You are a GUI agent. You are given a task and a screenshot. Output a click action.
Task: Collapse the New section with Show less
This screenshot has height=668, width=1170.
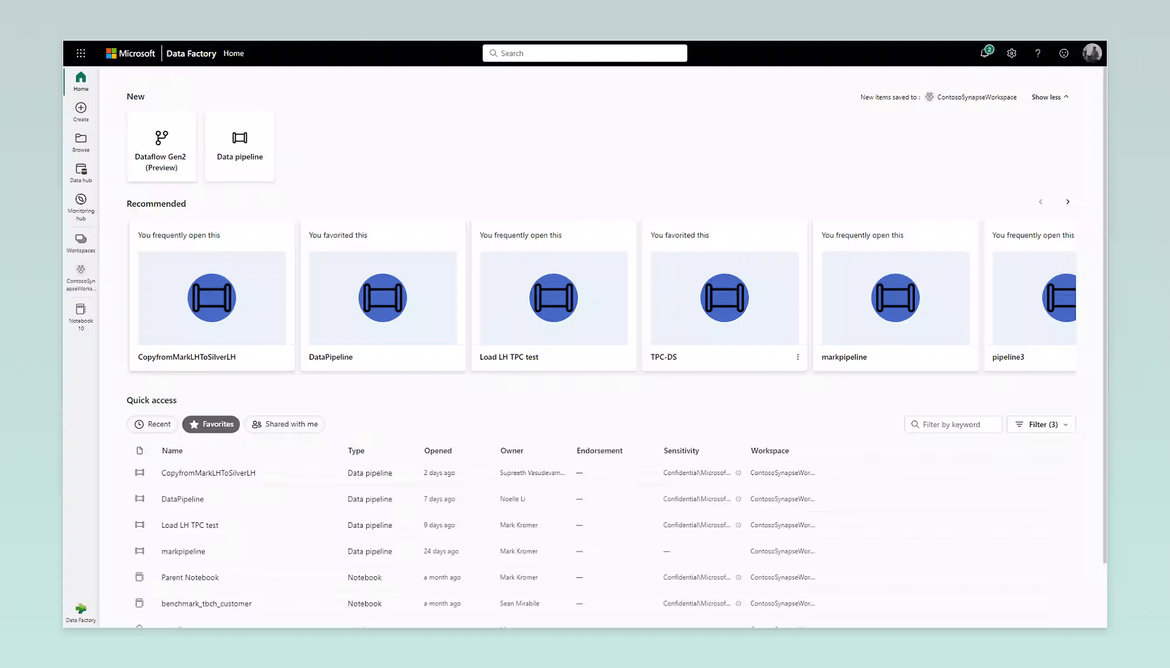1050,97
